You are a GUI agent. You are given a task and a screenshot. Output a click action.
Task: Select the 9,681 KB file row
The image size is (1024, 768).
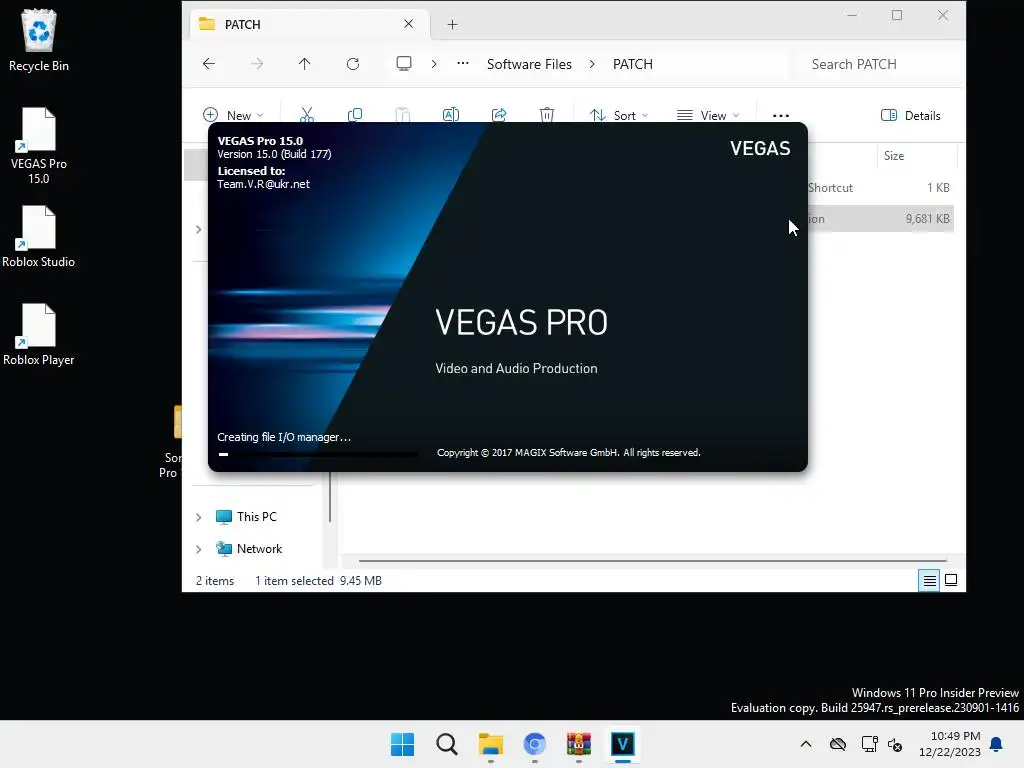pyautogui.click(x=880, y=219)
